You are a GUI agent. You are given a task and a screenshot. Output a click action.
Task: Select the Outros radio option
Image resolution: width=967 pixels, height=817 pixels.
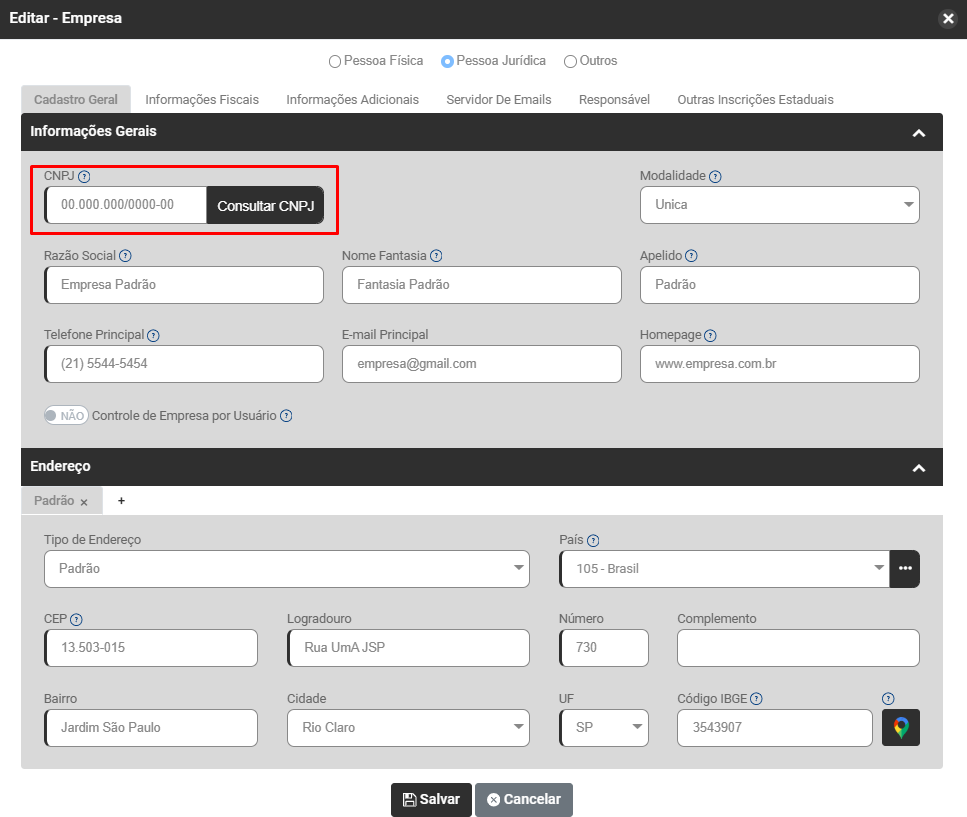(x=570, y=61)
